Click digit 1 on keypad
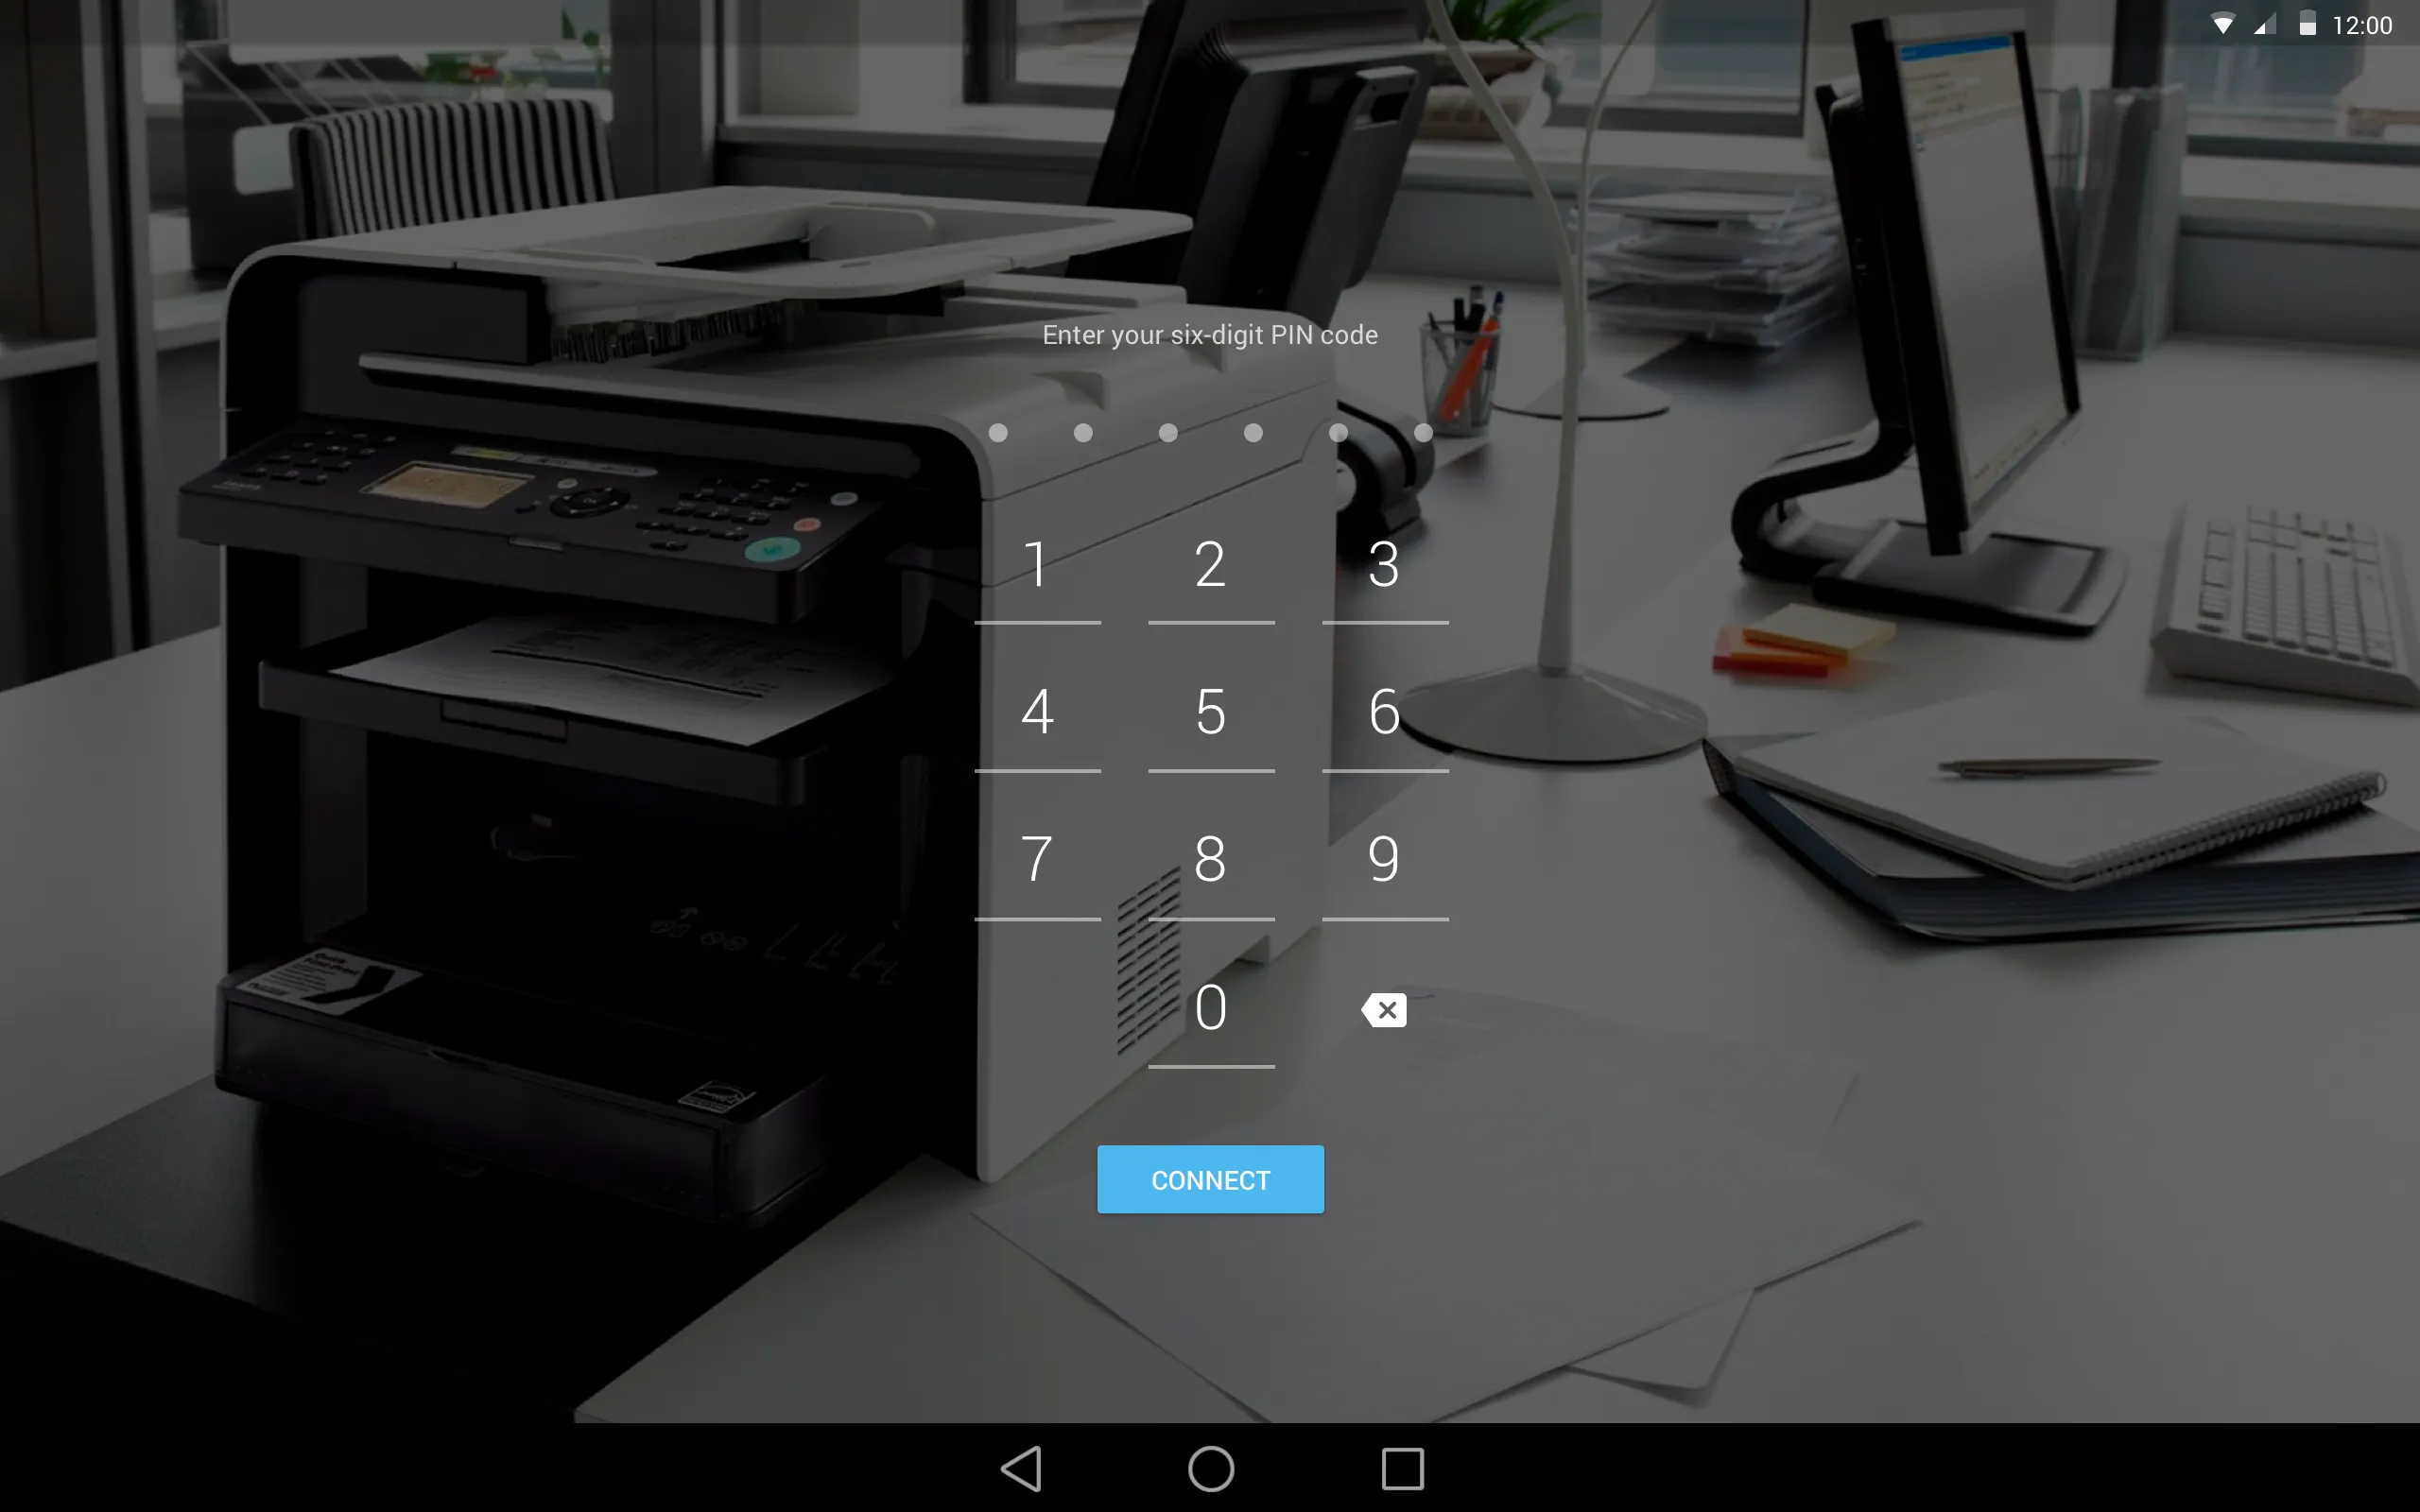This screenshot has width=2420, height=1512. pos(1038,561)
